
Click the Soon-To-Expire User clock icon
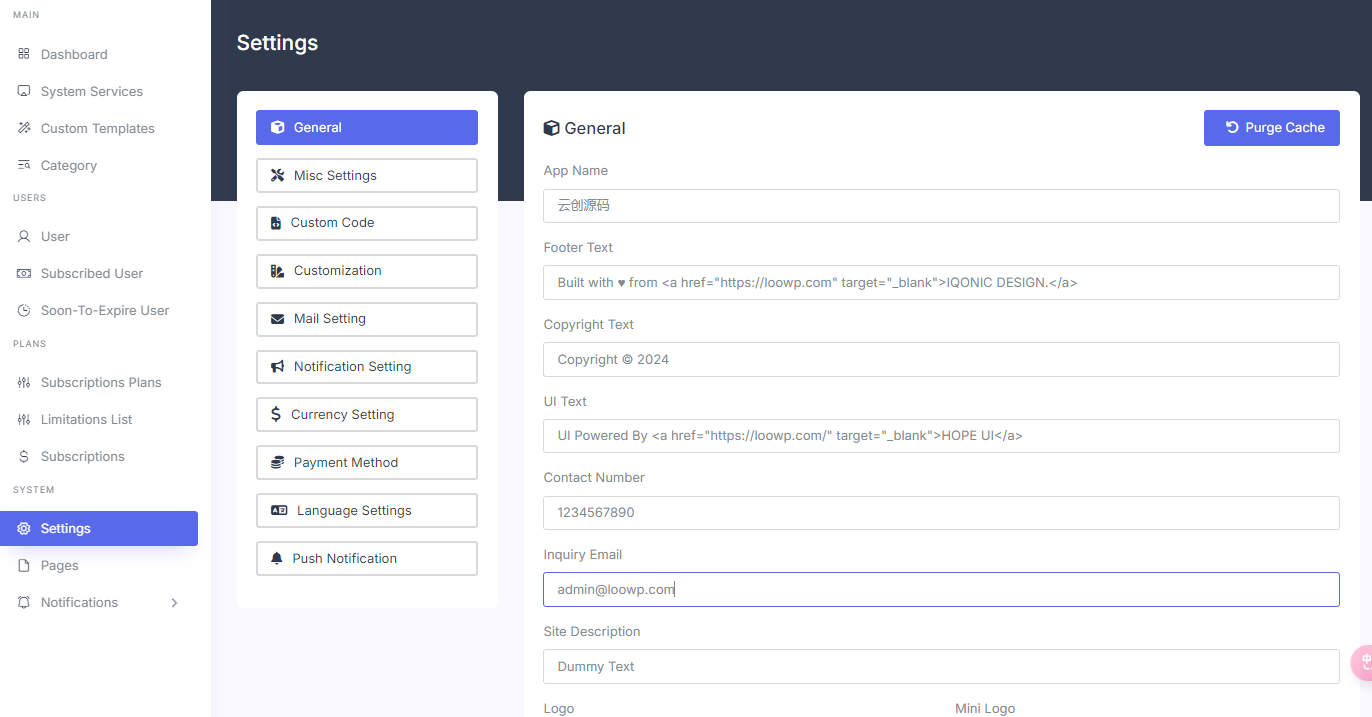(24, 310)
